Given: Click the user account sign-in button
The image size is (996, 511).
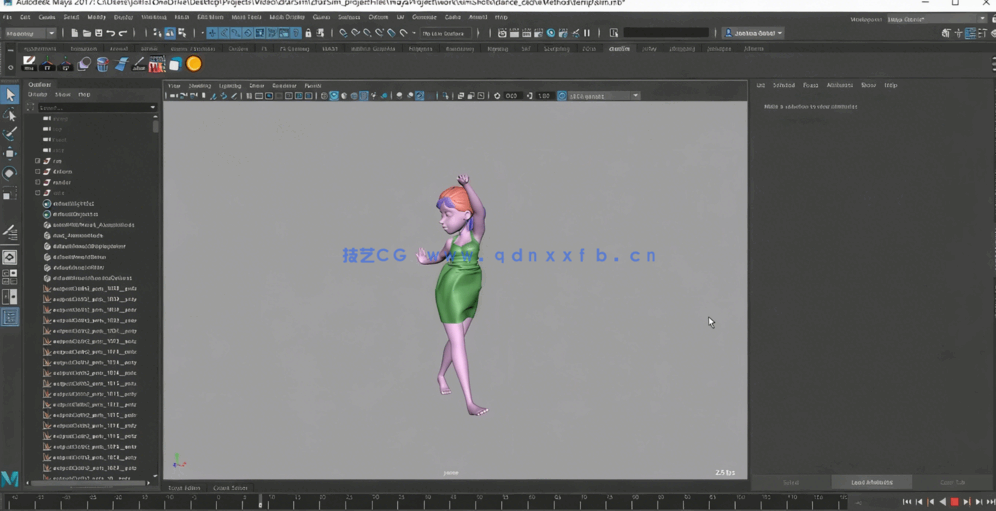Looking at the screenshot, I should [753, 33].
